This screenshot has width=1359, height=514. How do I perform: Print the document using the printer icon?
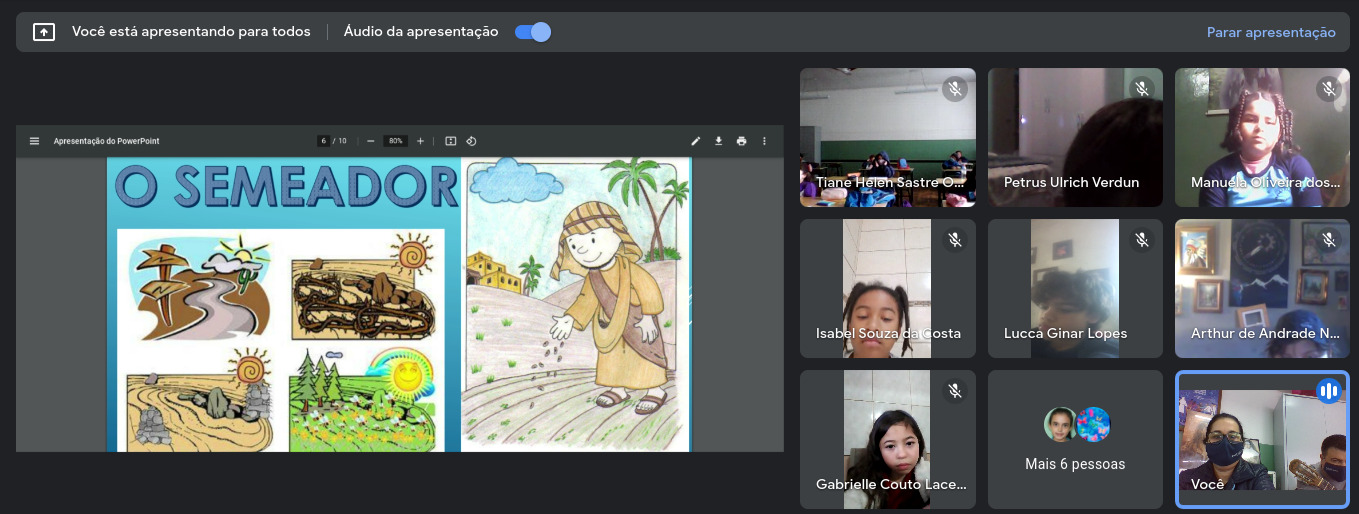click(x=741, y=141)
